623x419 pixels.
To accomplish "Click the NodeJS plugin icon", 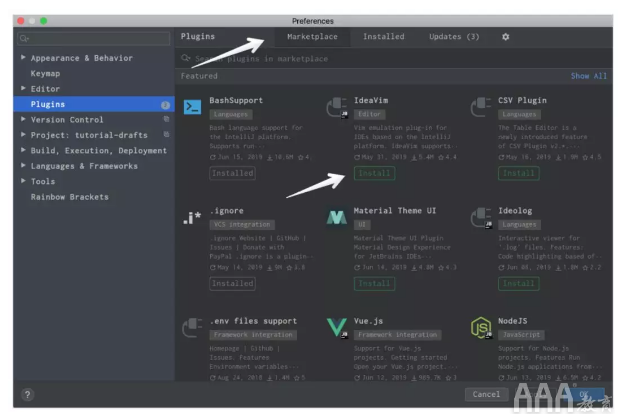I will coord(481,327).
